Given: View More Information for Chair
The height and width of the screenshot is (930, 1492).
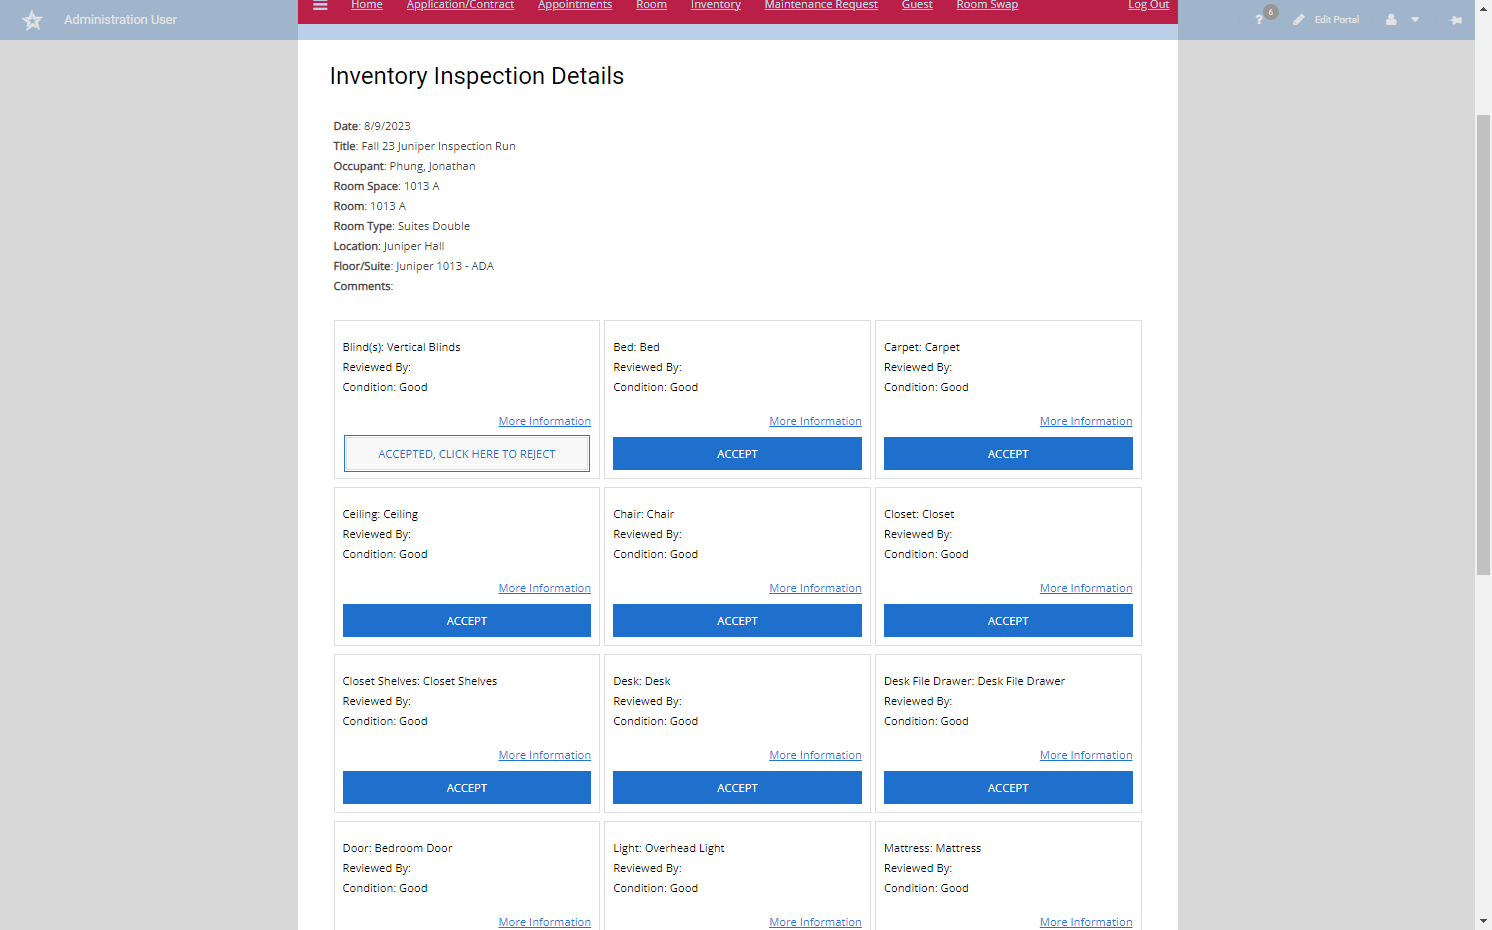Looking at the screenshot, I should tap(815, 588).
